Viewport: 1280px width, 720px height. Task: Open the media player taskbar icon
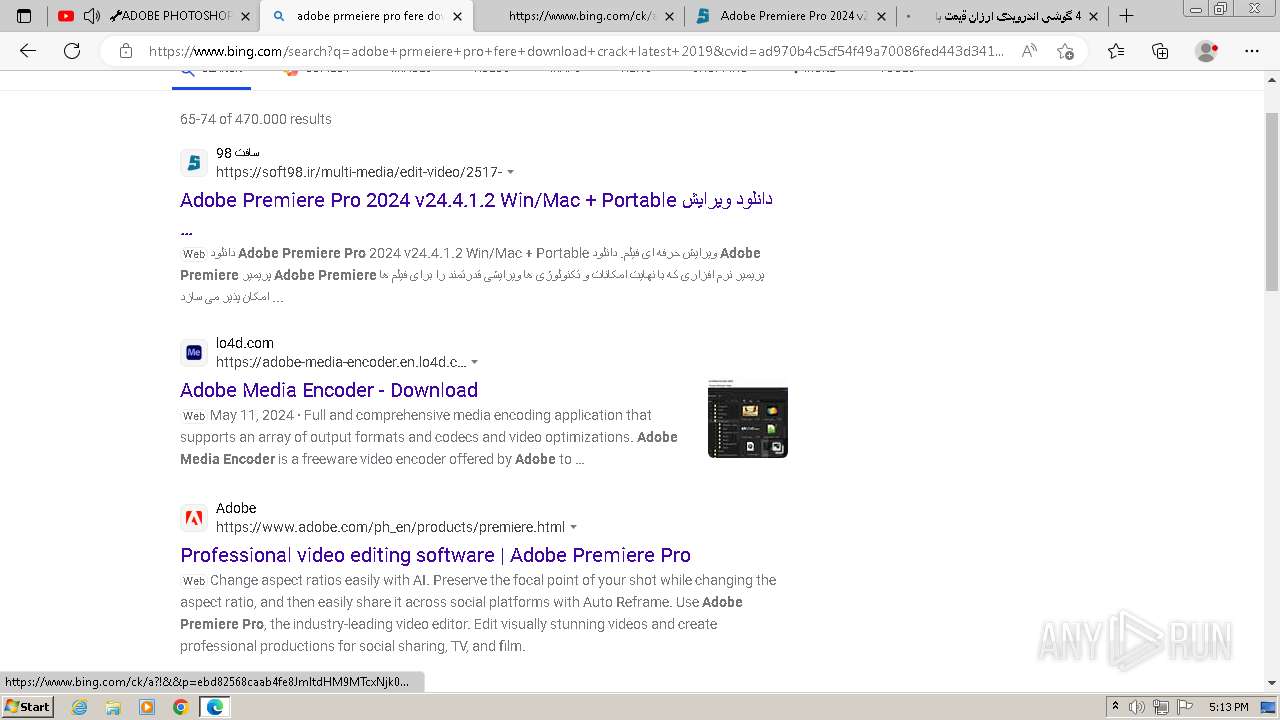(147, 707)
